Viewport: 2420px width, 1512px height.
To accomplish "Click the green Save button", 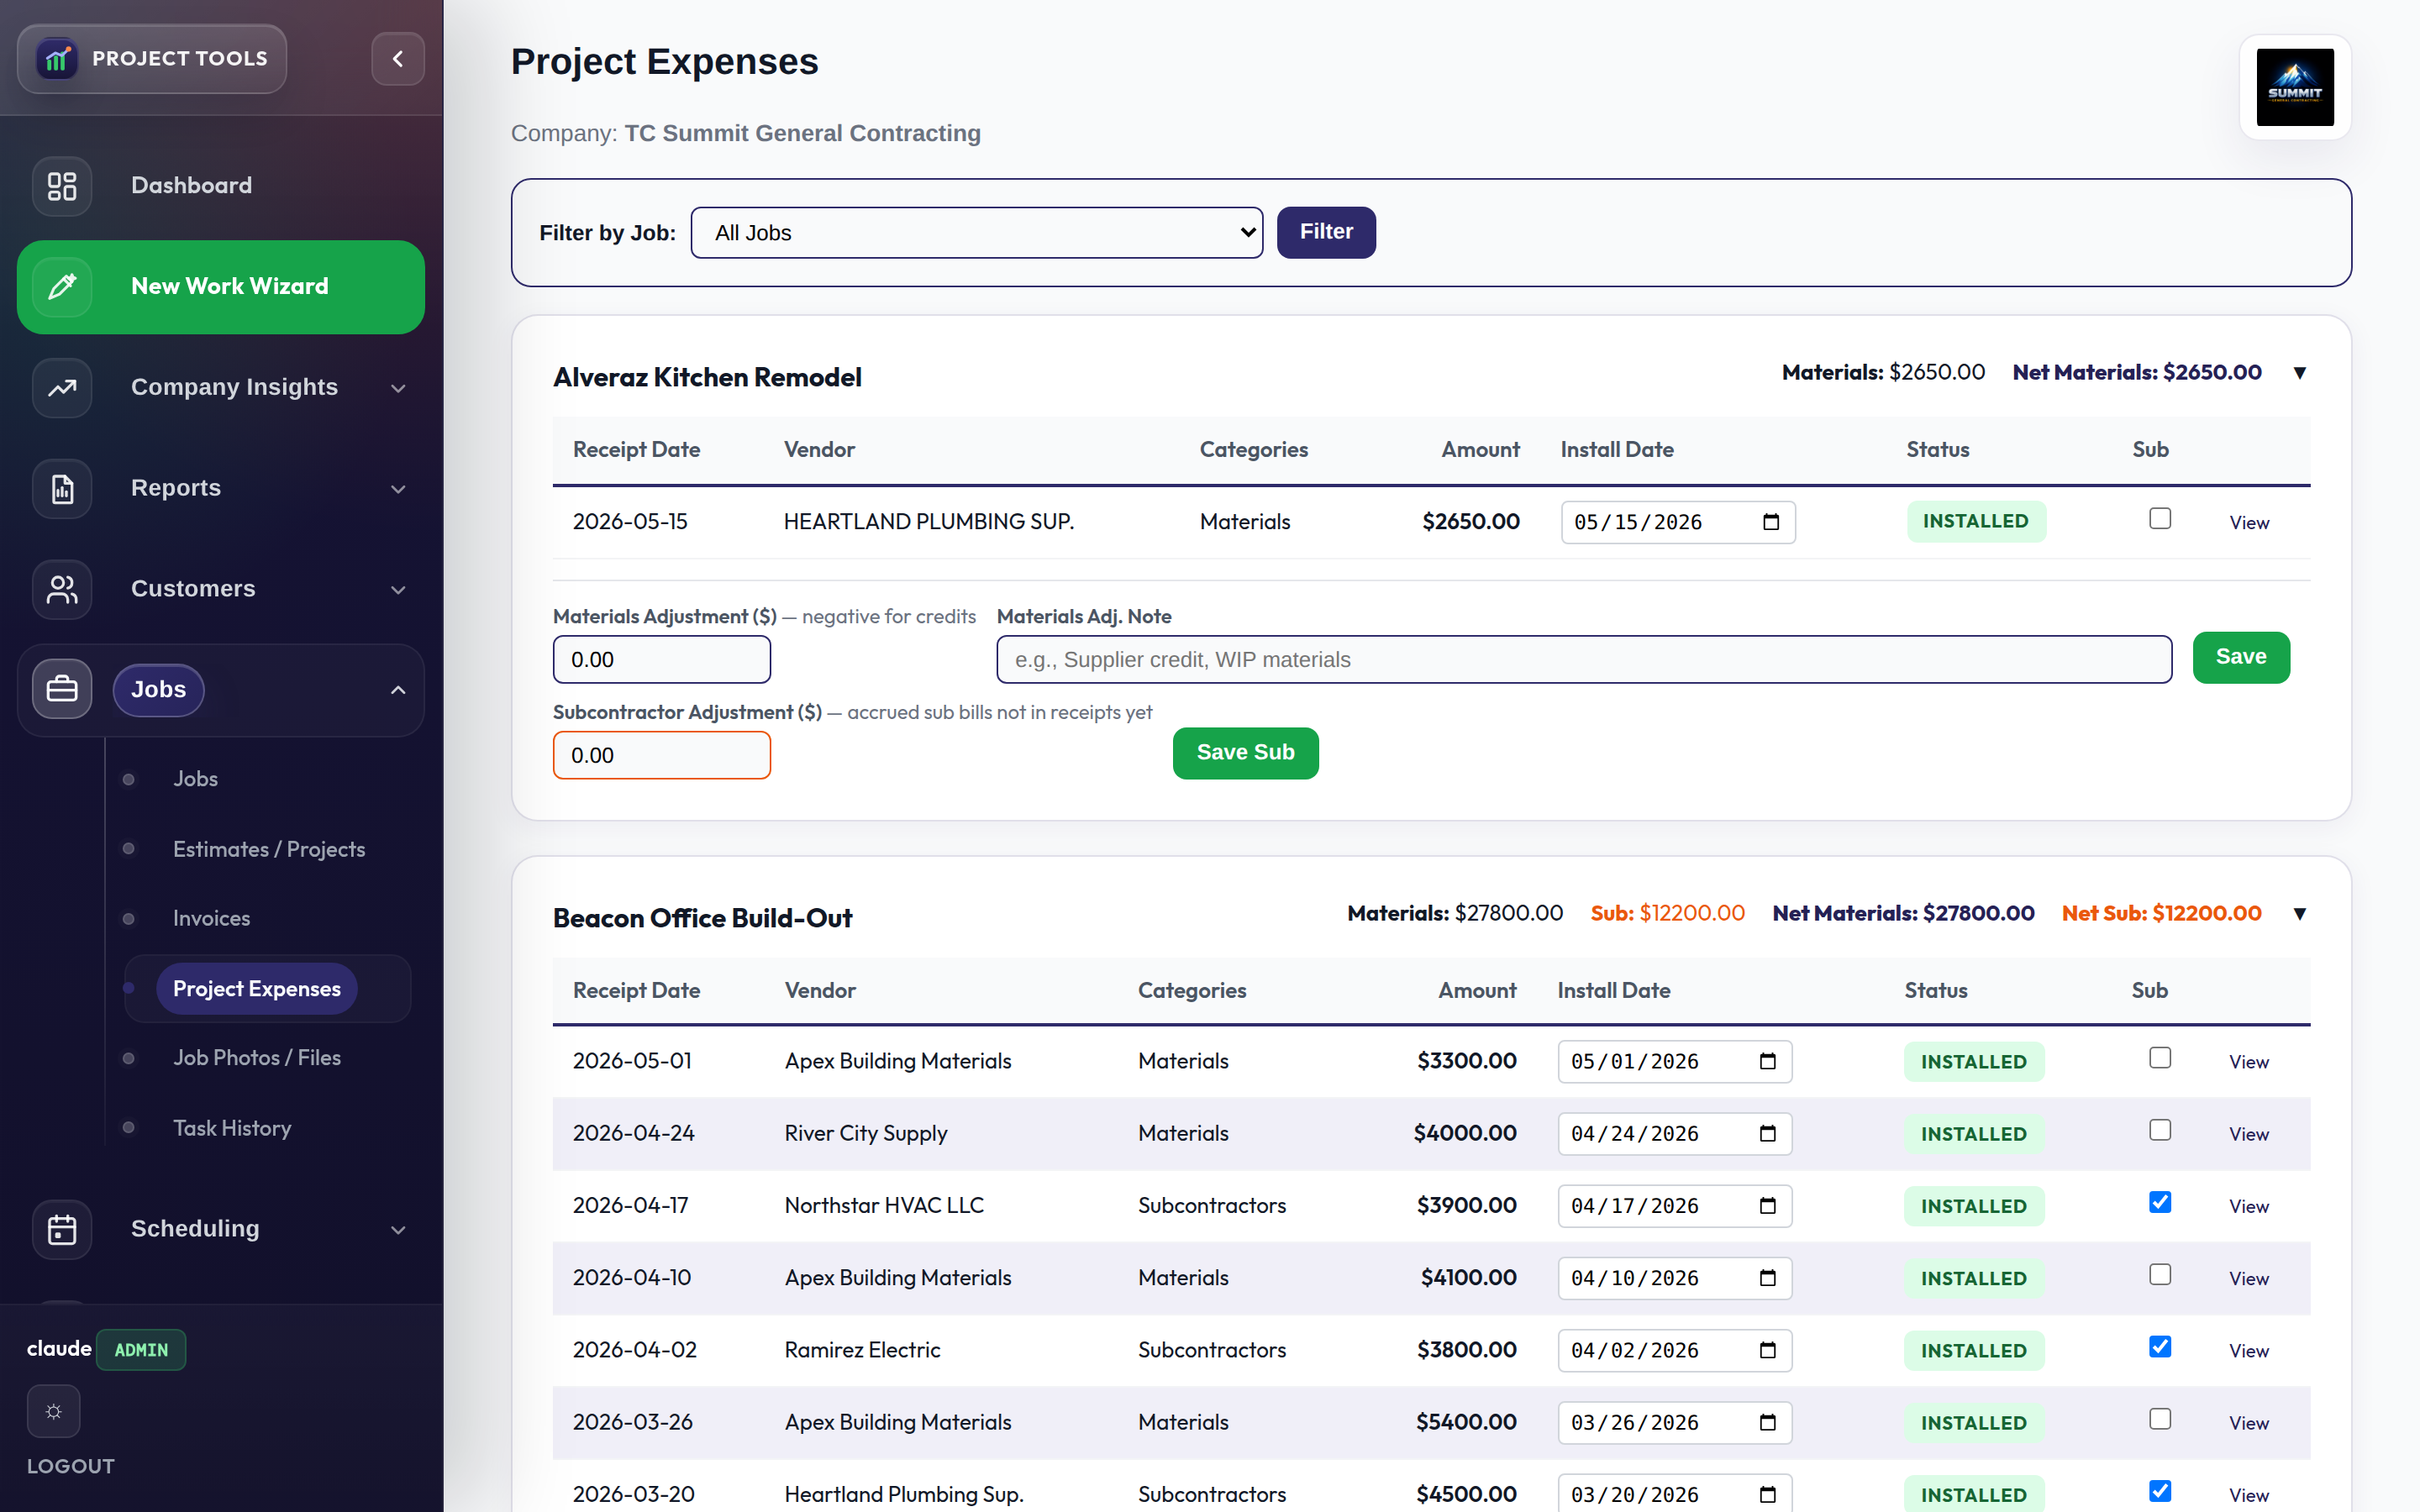I will (2241, 657).
